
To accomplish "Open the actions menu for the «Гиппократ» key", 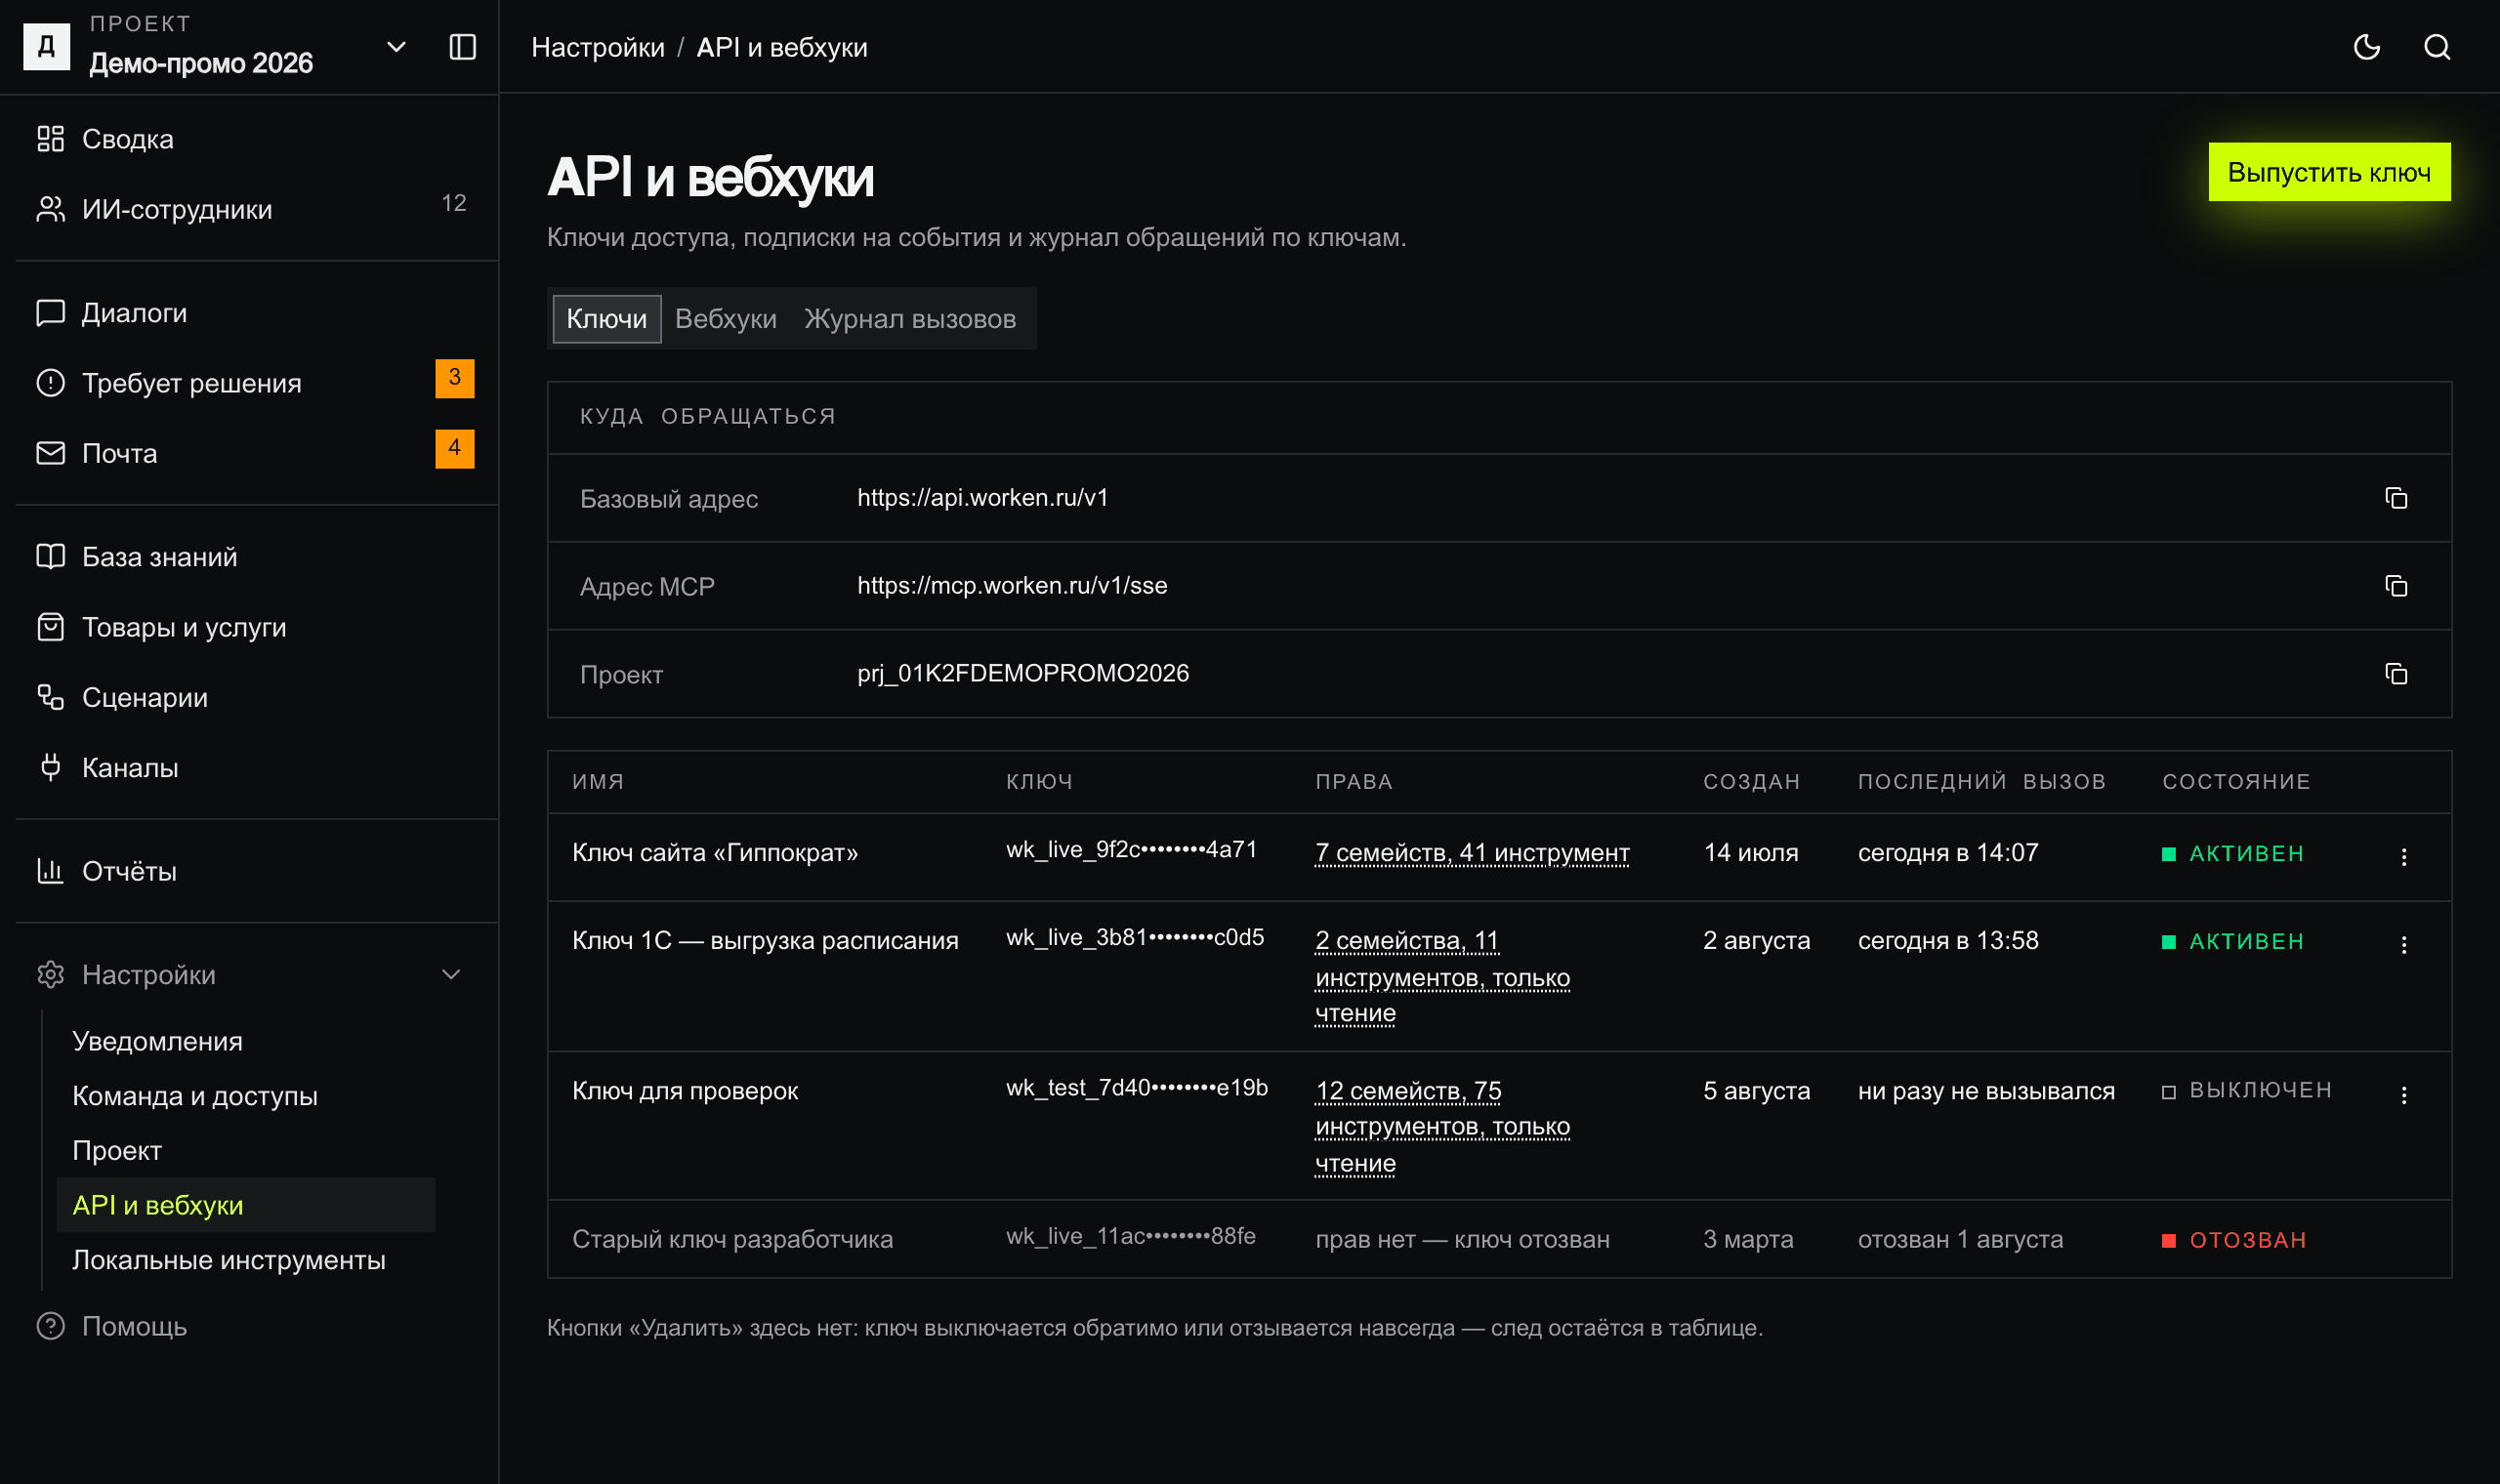I will click(2404, 857).
